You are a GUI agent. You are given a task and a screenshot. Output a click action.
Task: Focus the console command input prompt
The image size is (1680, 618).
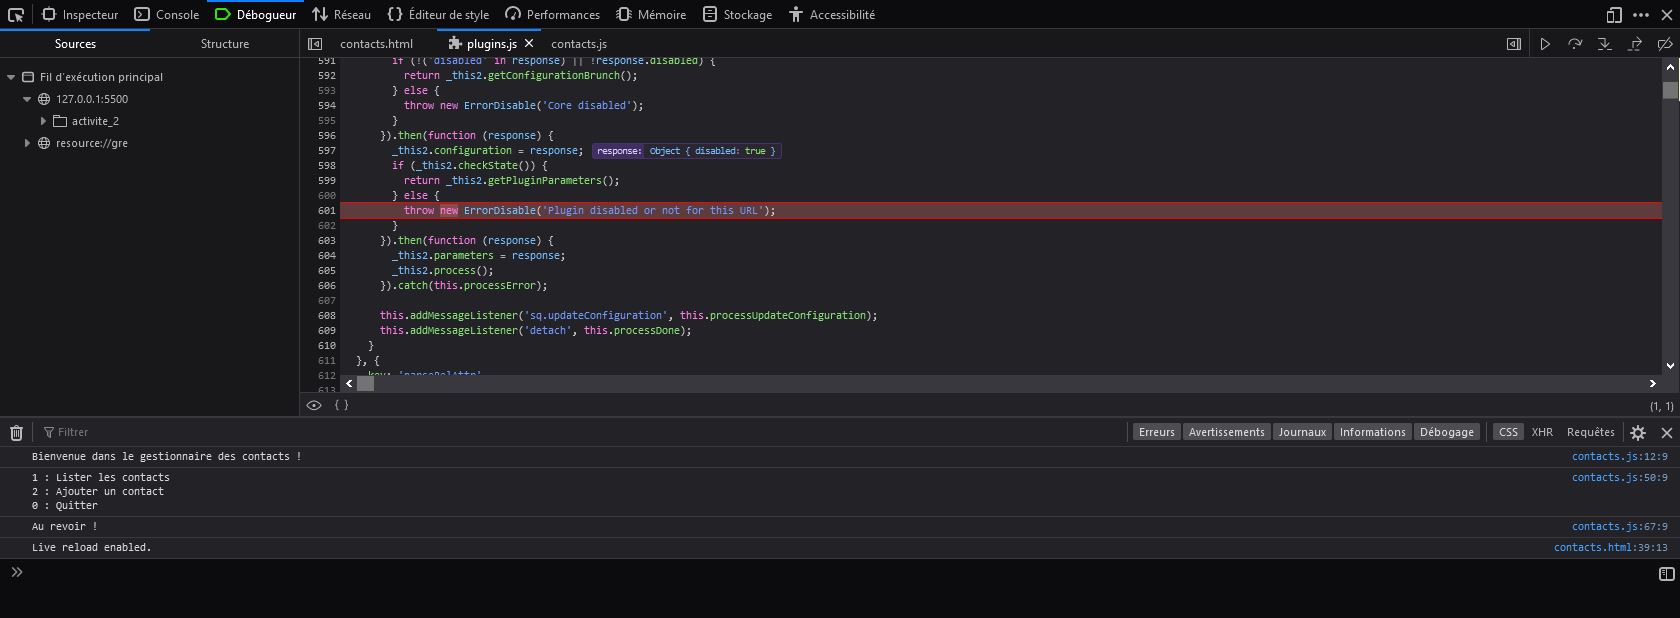[x=840, y=573]
